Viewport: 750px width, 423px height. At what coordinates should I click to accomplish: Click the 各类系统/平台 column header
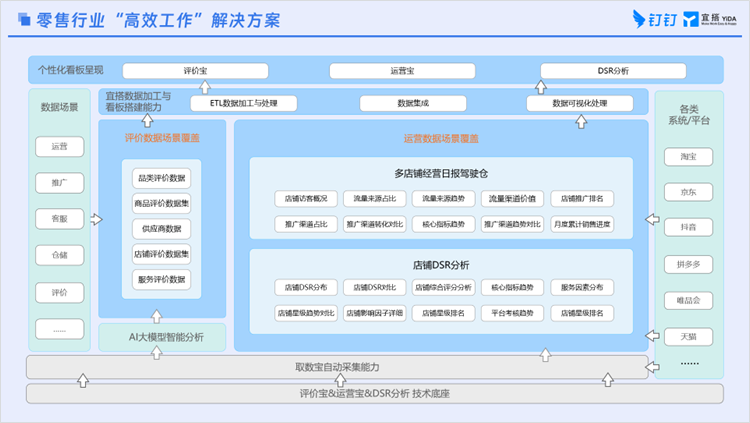689,115
